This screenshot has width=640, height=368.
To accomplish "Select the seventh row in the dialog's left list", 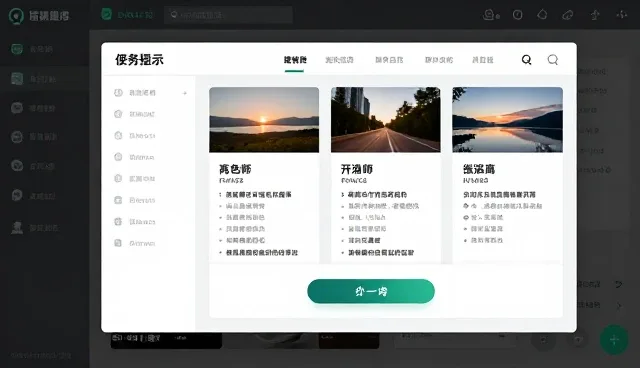I will tap(149, 222).
